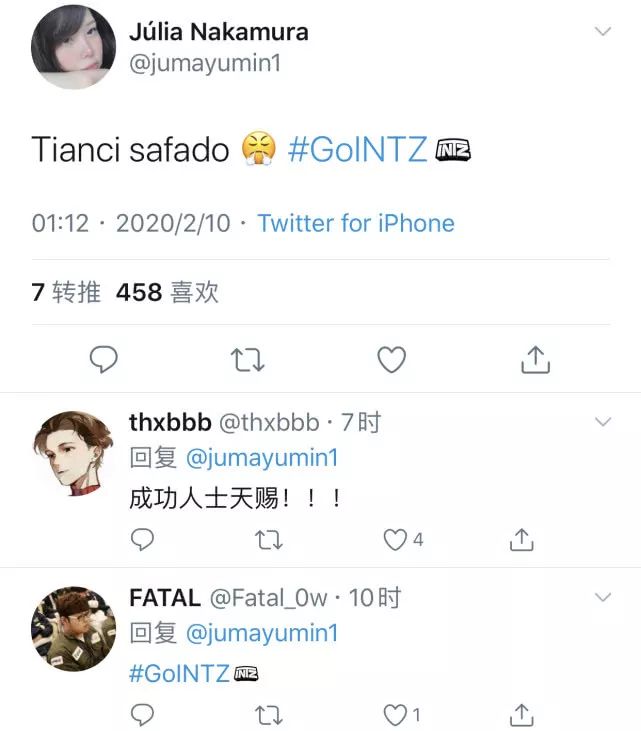This screenshot has width=641, height=731.
Task: Like Júlia Nakamura's main tweet
Action: tap(391, 359)
